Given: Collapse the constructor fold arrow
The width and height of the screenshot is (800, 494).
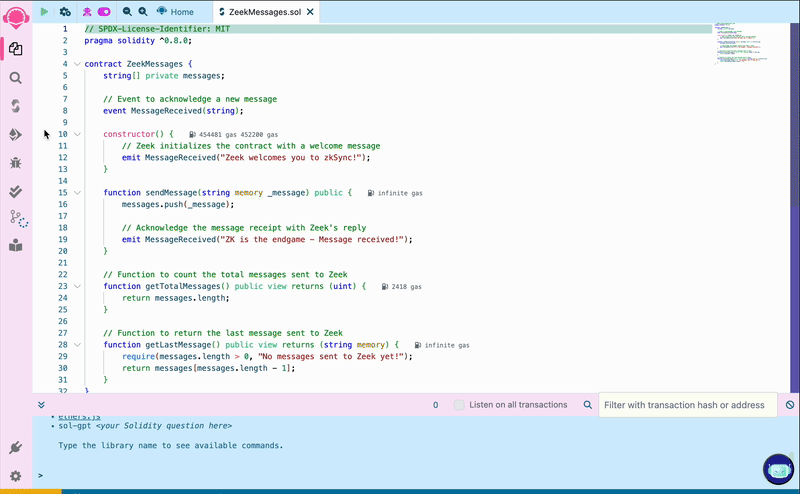Looking at the screenshot, I should [x=77, y=134].
